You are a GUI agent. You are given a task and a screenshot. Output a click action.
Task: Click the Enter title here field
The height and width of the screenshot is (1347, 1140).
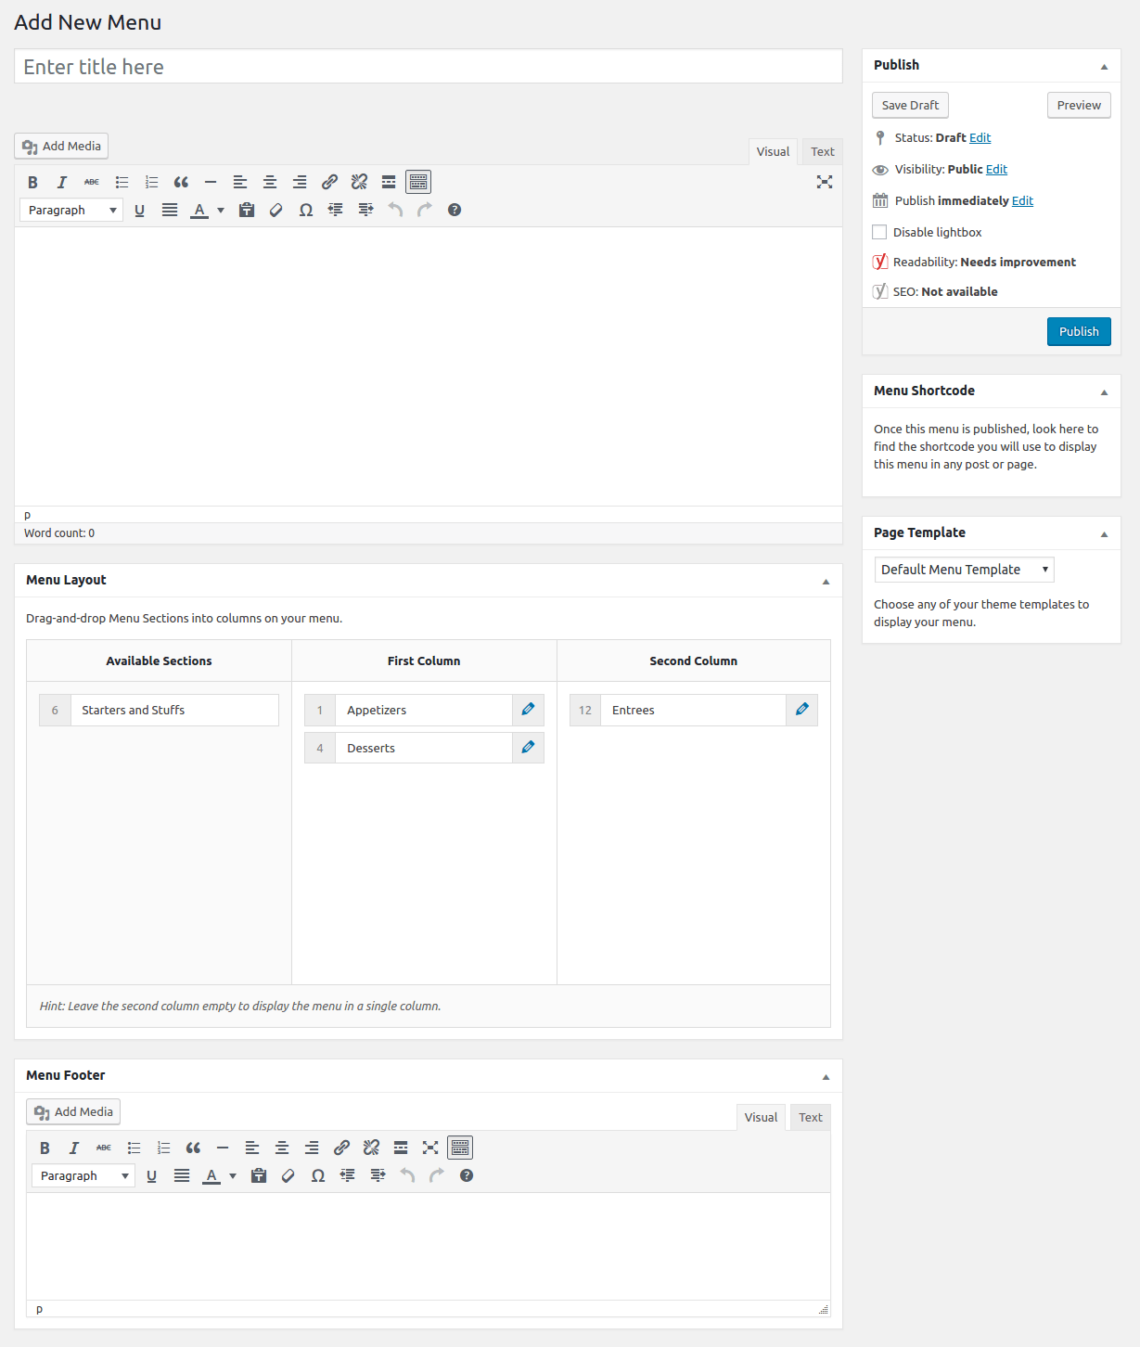tap(428, 67)
